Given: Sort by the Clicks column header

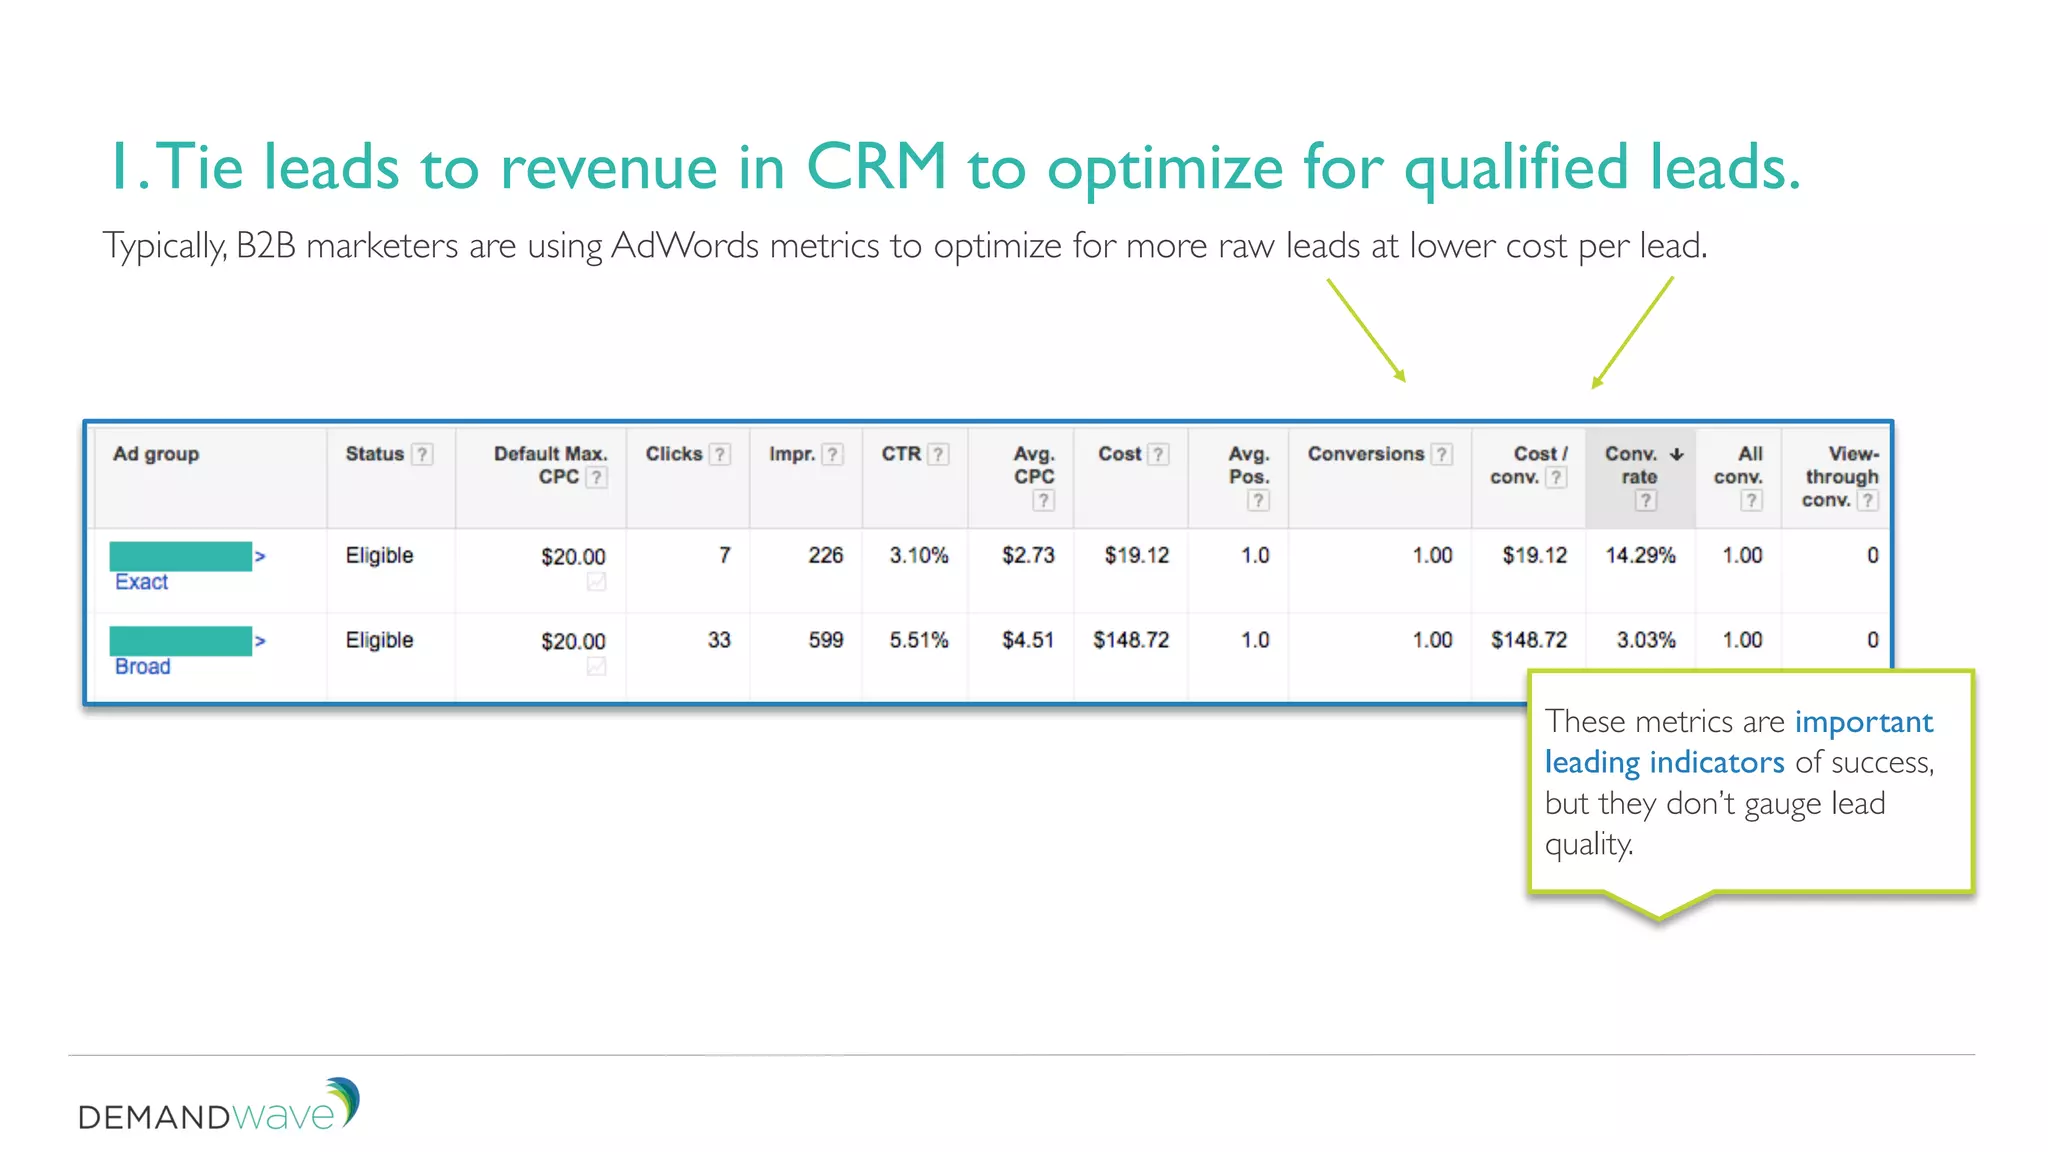Looking at the screenshot, I should 674,454.
